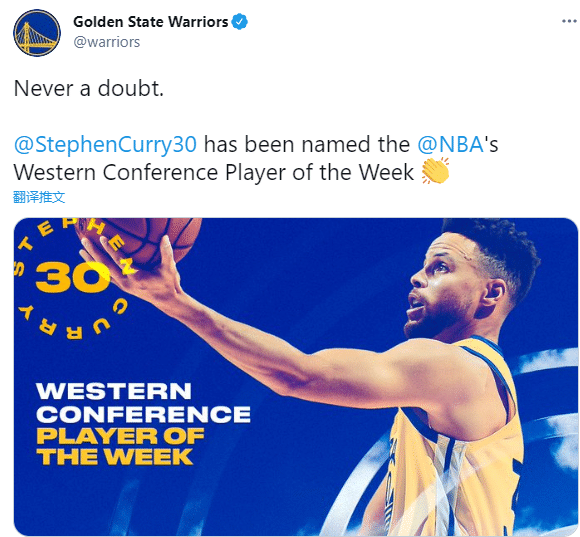Open the Warriors bridge logo avatar
The height and width of the screenshot is (537, 580).
[x=37, y=33]
